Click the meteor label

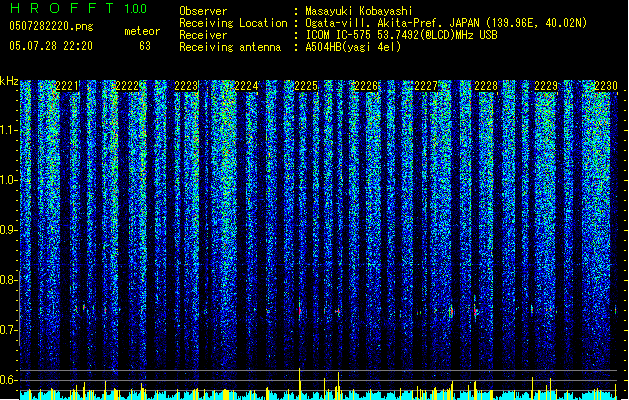tap(142, 31)
